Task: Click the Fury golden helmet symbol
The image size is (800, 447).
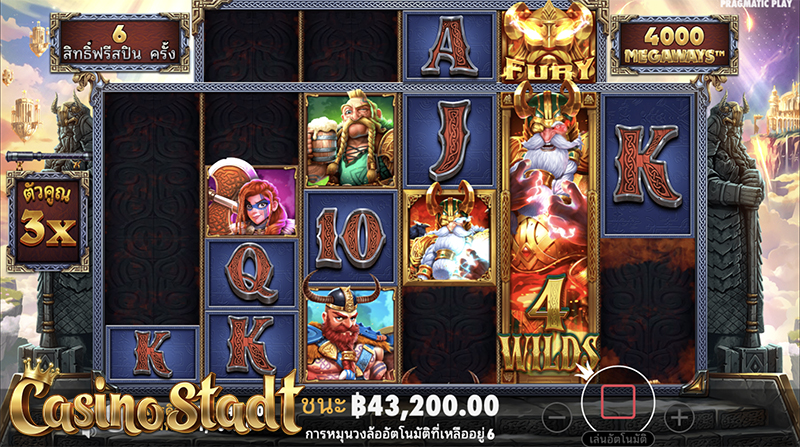Action: (x=548, y=42)
